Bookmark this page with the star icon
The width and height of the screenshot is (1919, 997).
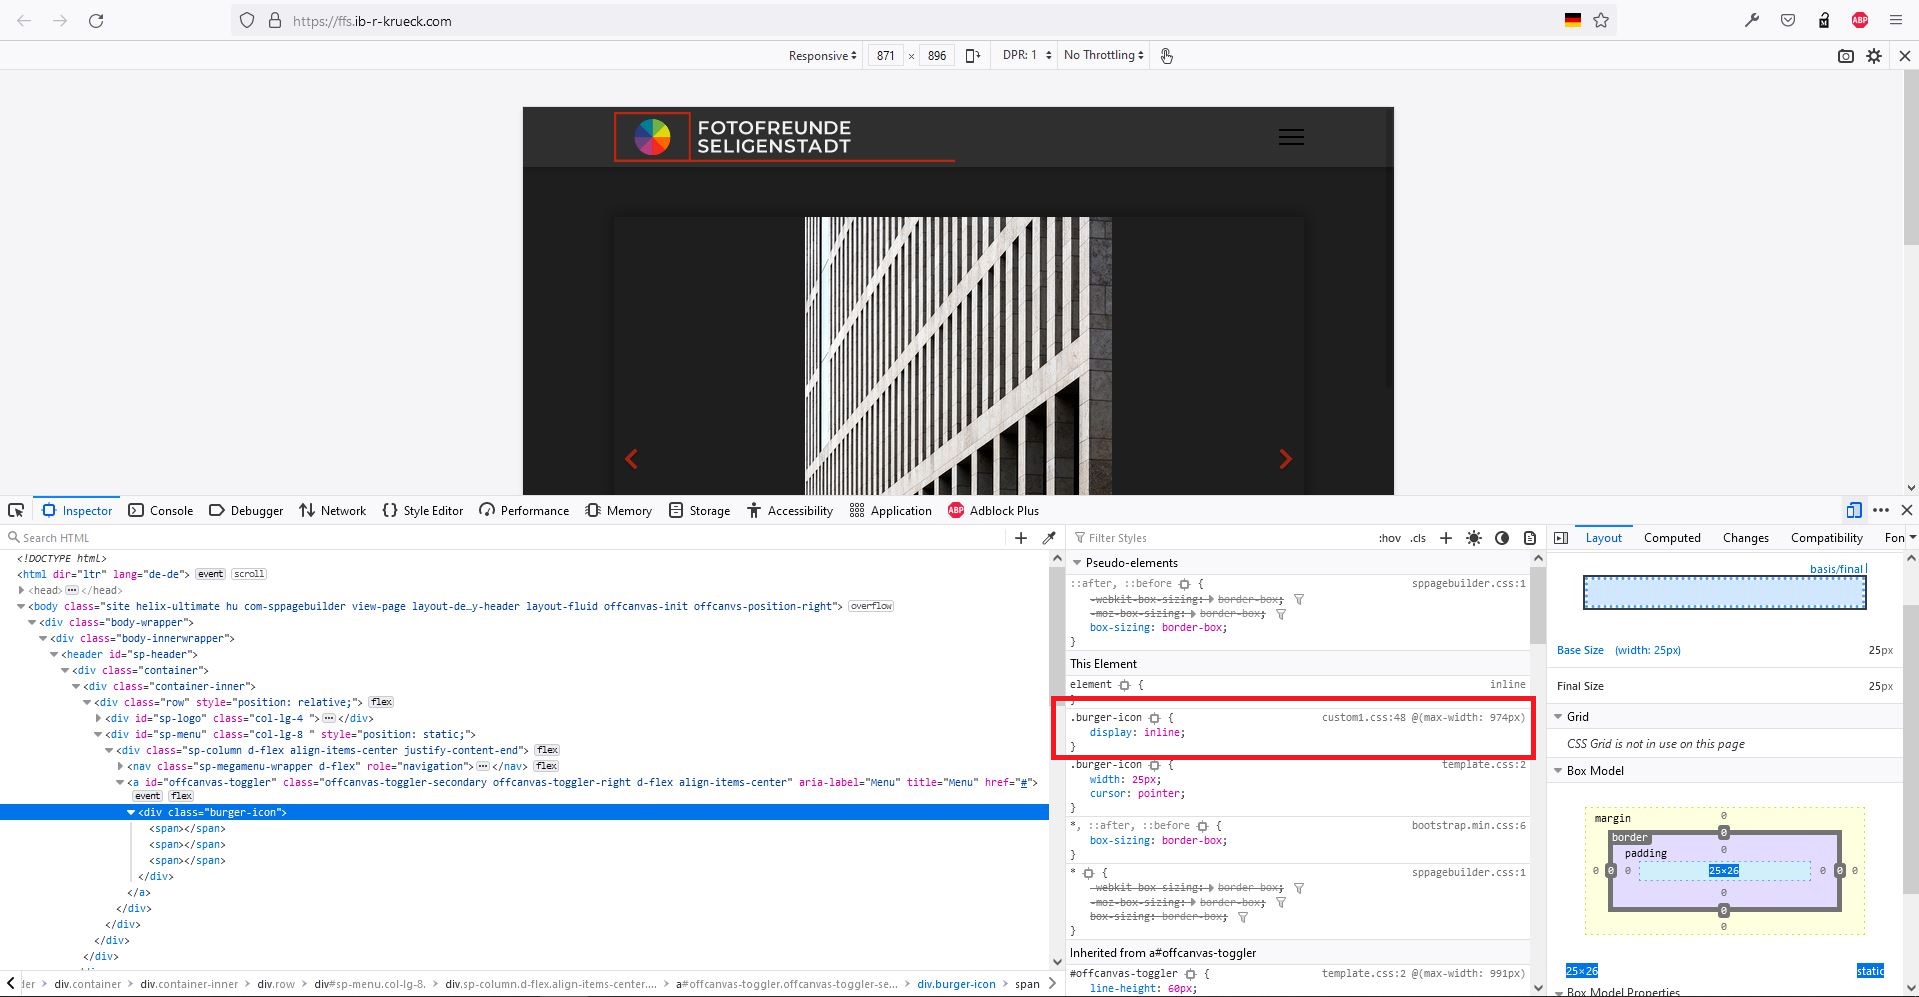(1601, 20)
